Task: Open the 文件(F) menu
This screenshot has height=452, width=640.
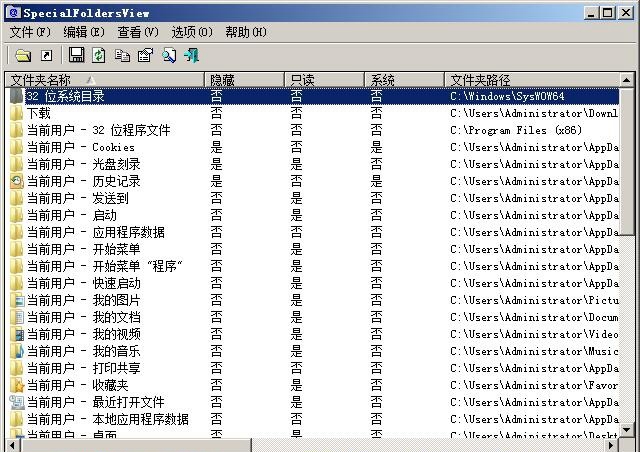Action: click(30, 32)
